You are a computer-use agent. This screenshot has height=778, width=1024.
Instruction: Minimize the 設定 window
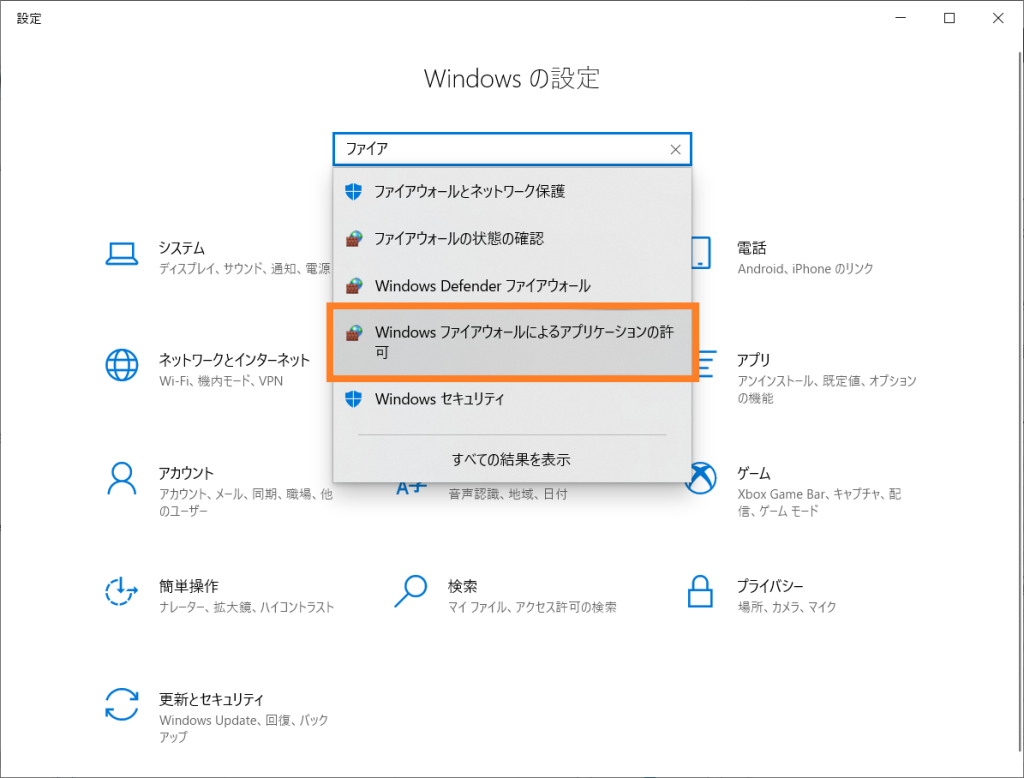(901, 18)
